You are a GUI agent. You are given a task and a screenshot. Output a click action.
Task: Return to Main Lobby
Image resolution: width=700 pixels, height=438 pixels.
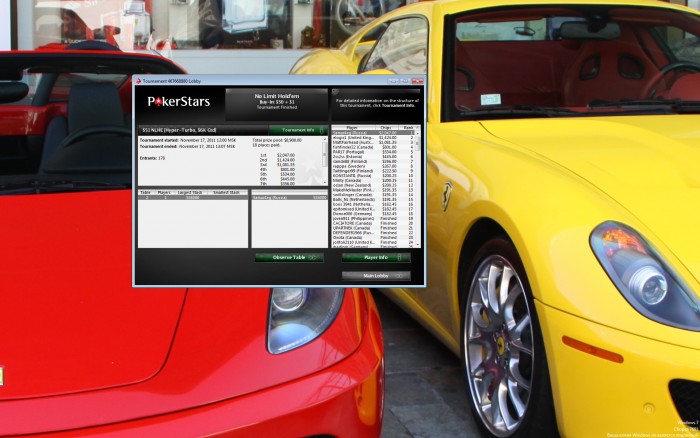376,276
